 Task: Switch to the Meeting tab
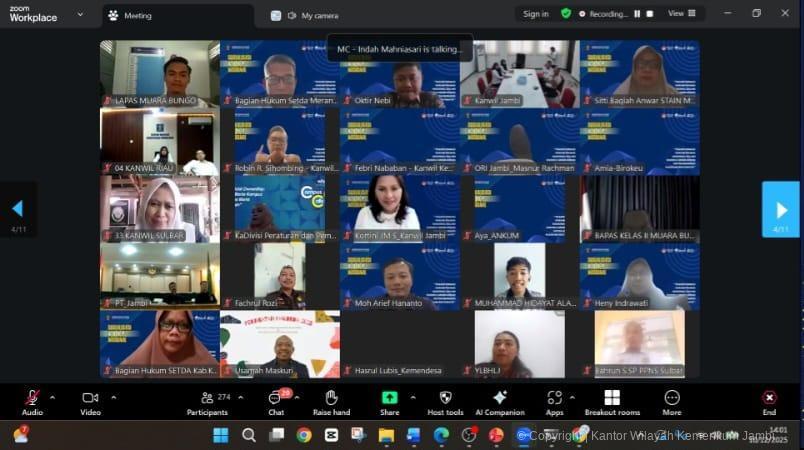tap(137, 15)
